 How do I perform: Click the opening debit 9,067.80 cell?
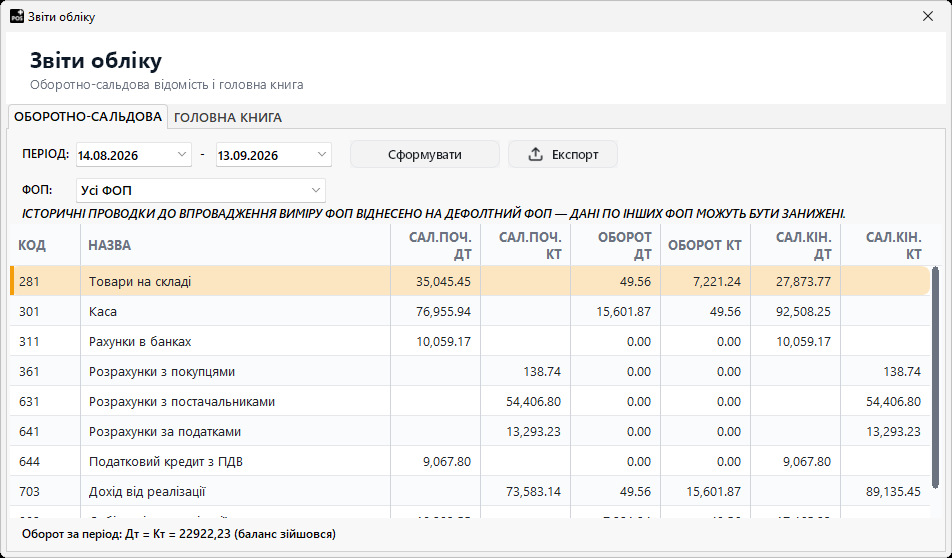[x=447, y=462]
